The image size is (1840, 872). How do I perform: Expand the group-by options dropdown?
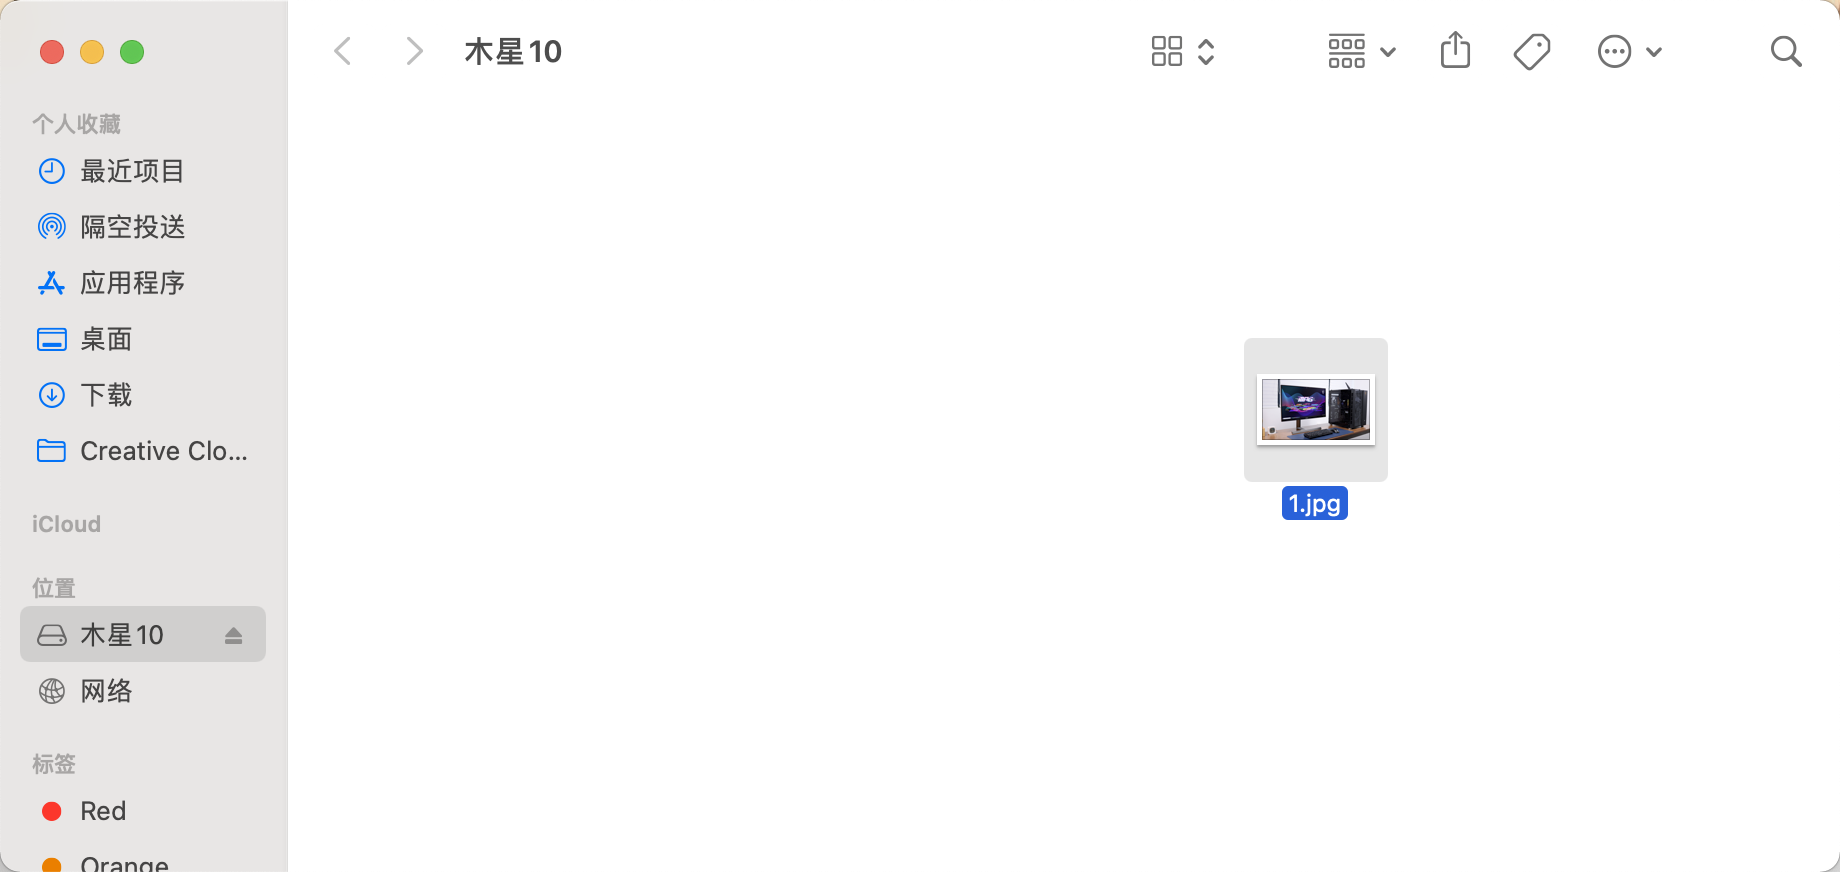click(x=1361, y=51)
